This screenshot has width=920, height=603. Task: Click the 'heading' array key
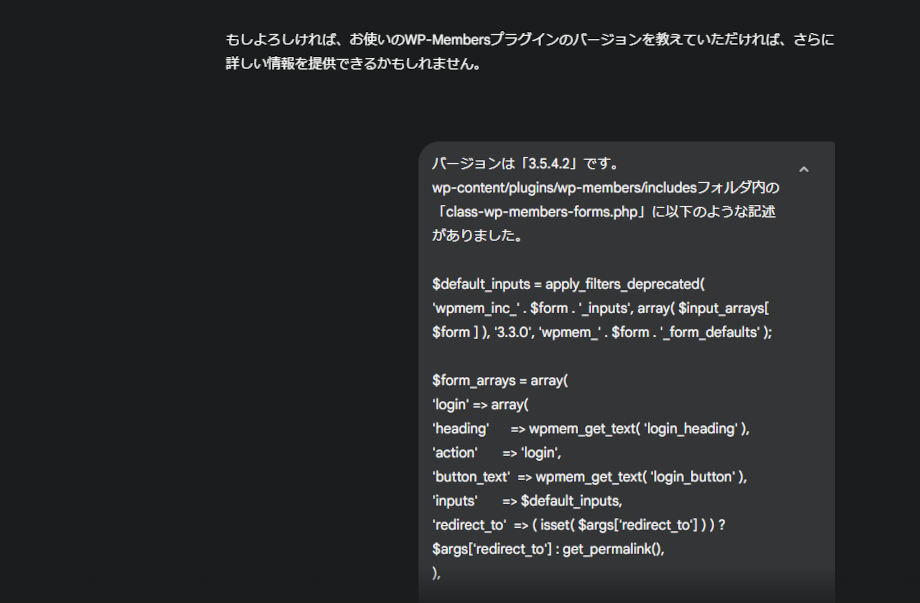pos(460,429)
